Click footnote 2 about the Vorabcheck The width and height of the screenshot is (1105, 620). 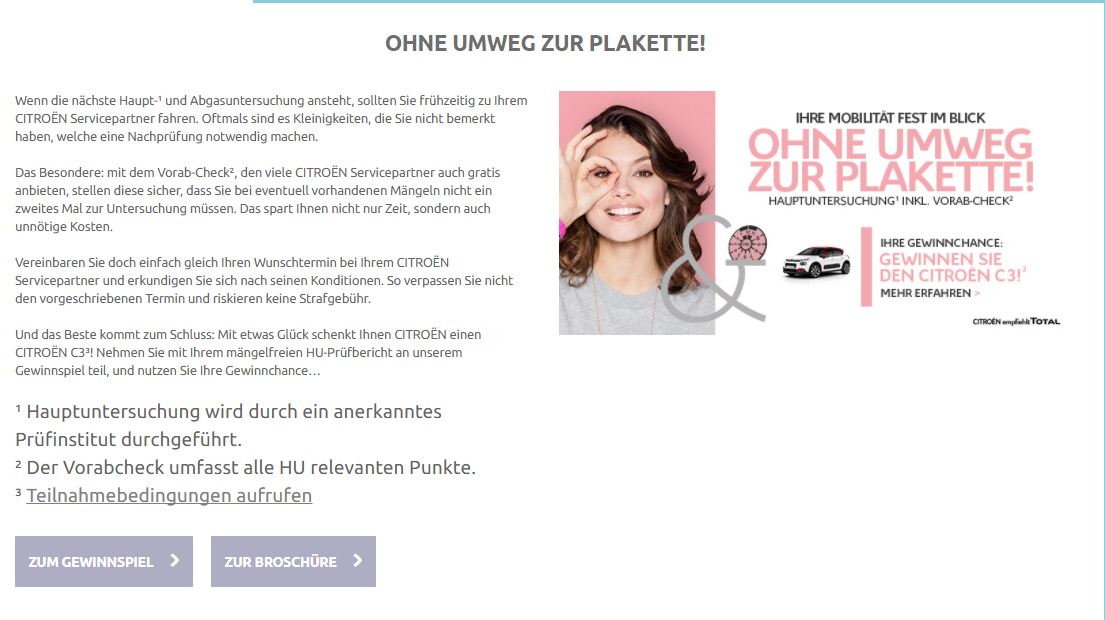(x=245, y=467)
